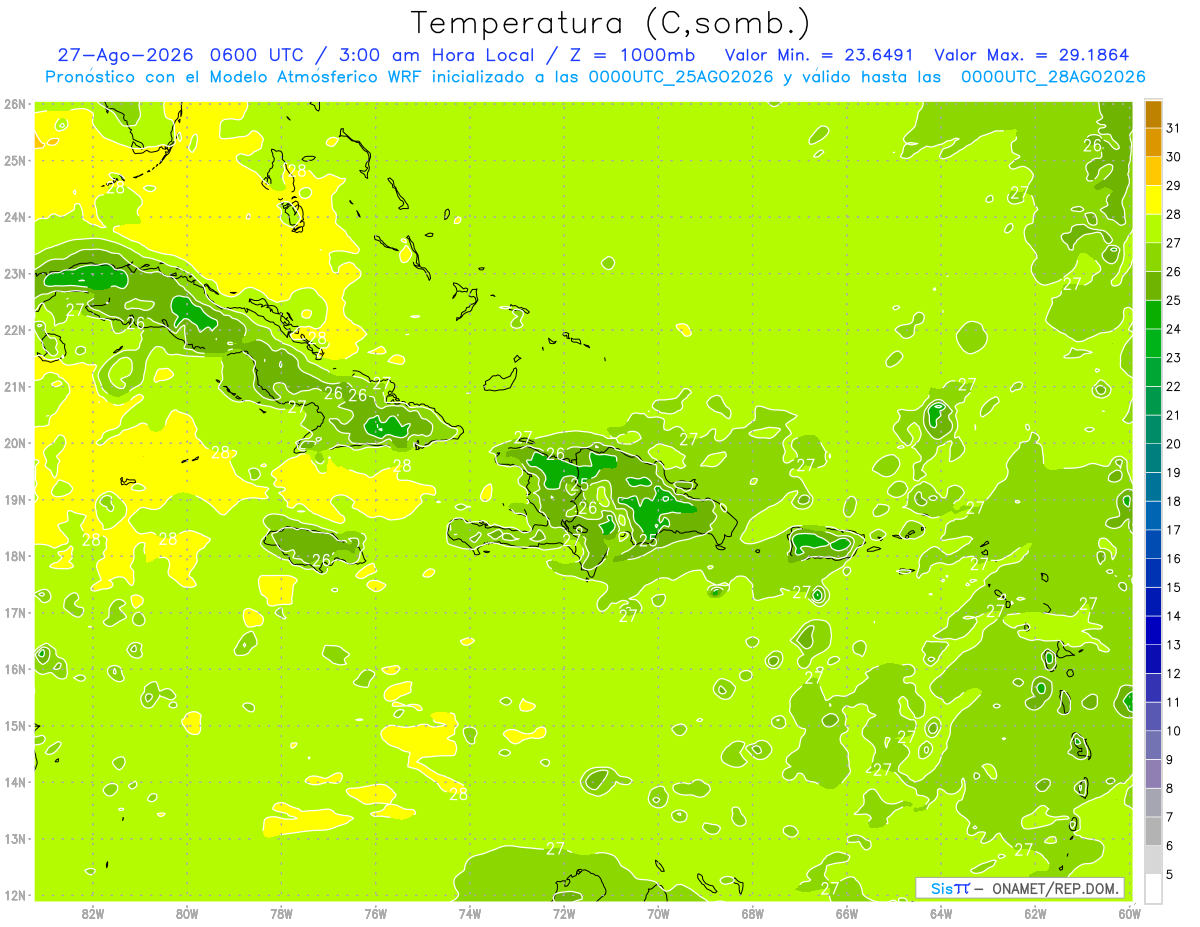Click the longitude label "70W"
Viewport: 1200px width, 927px height.
click(658, 913)
